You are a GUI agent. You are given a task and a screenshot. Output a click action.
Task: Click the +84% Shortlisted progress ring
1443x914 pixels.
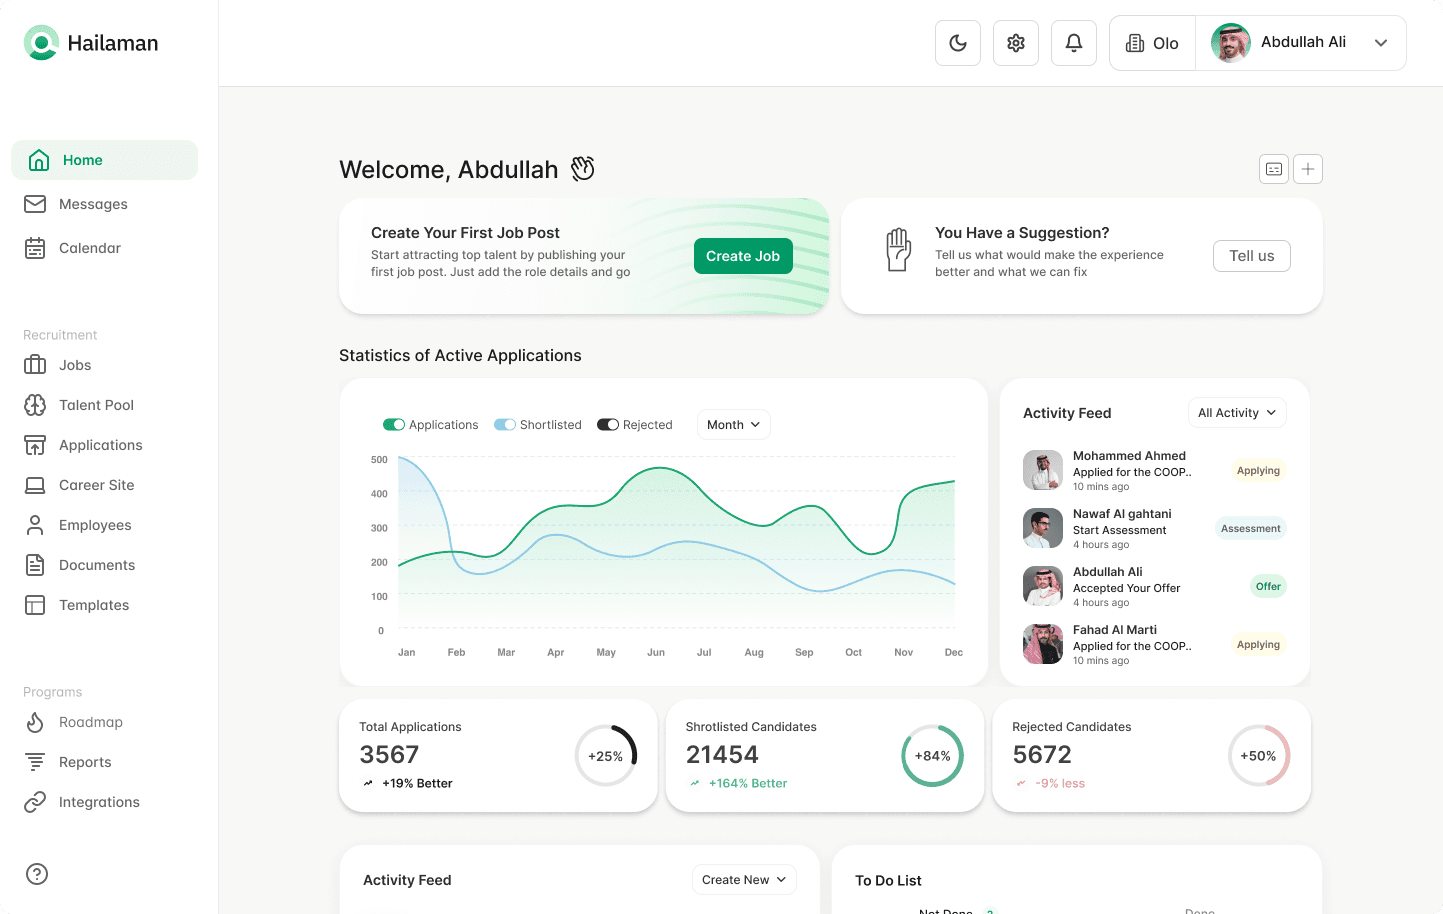(x=933, y=756)
